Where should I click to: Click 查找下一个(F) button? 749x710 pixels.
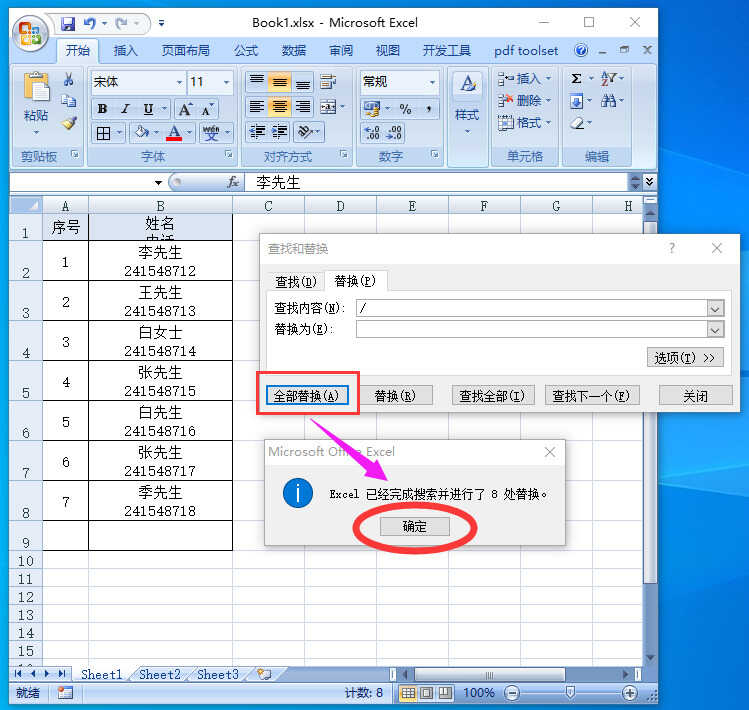click(x=591, y=396)
